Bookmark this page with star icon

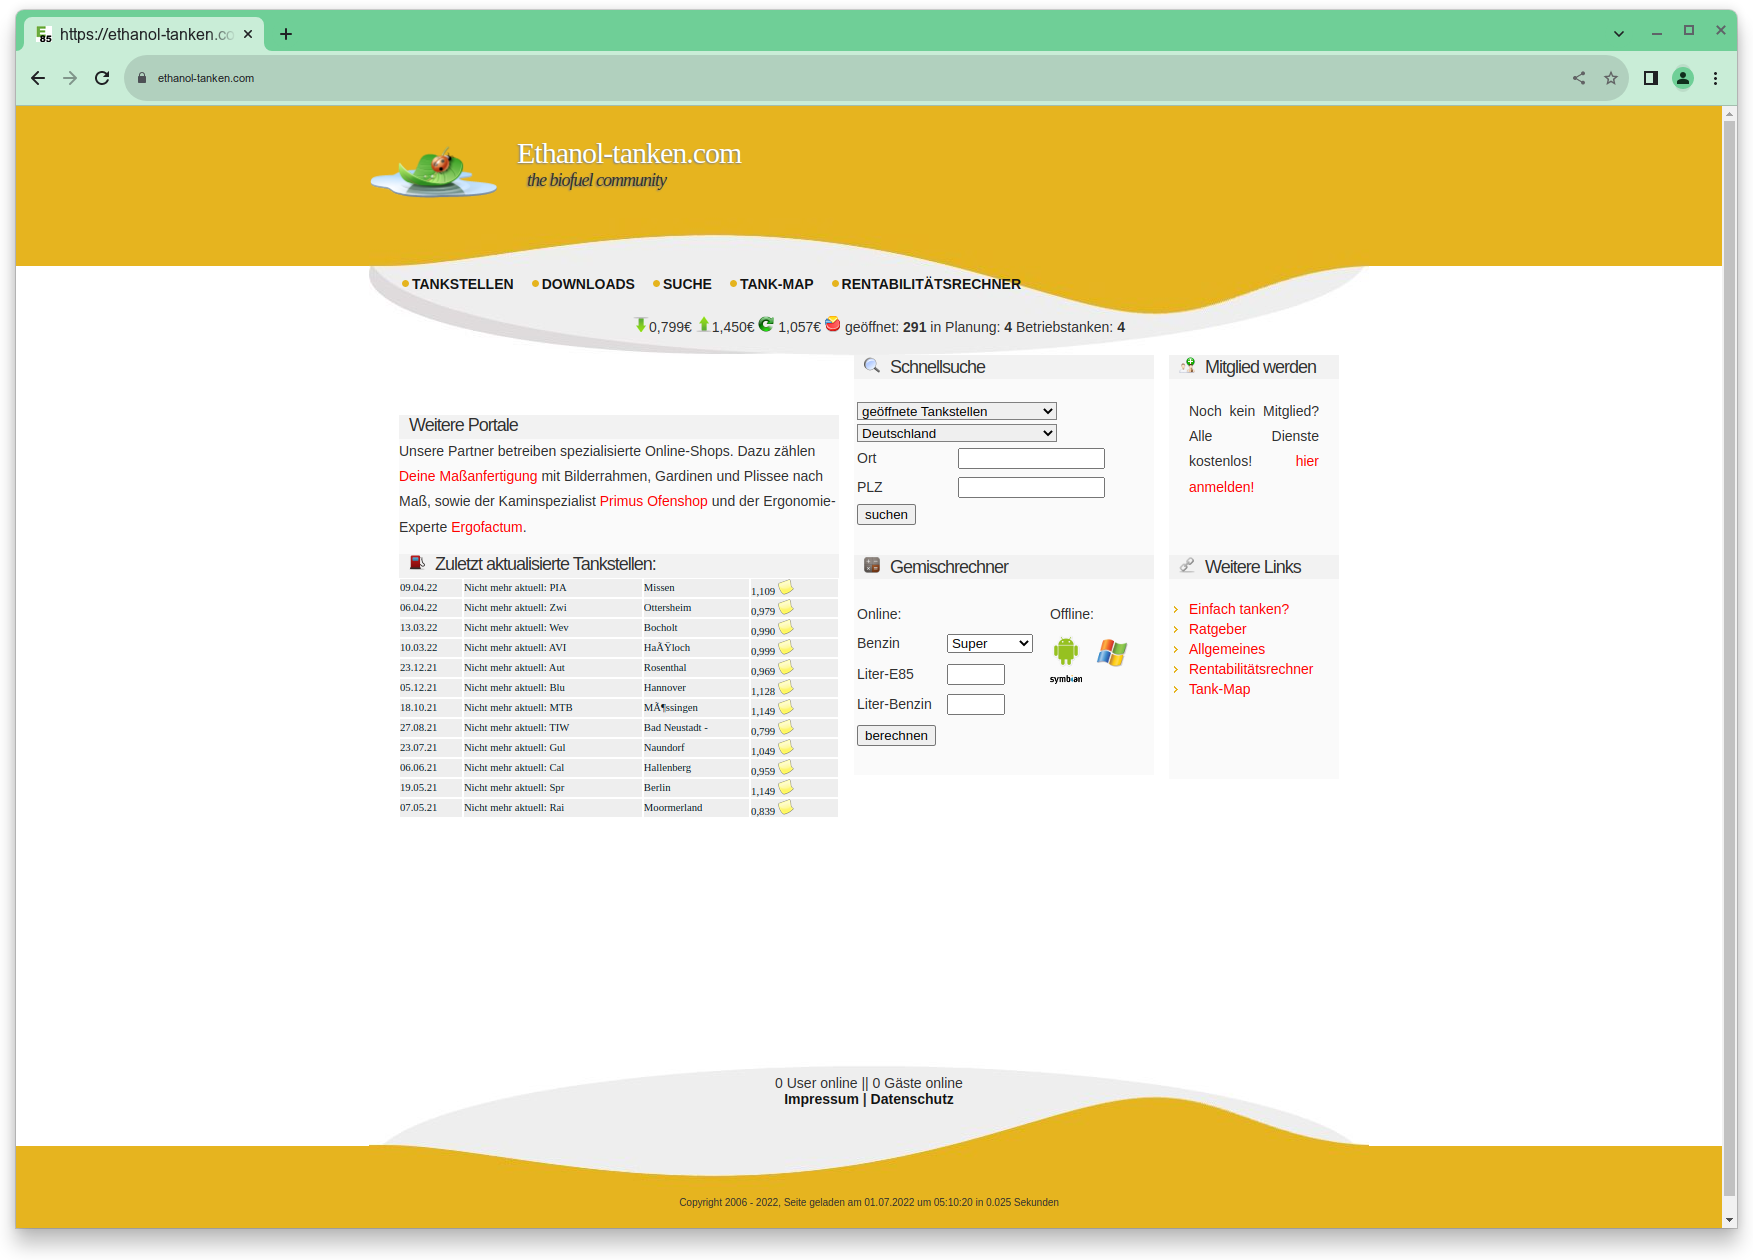tap(1611, 78)
